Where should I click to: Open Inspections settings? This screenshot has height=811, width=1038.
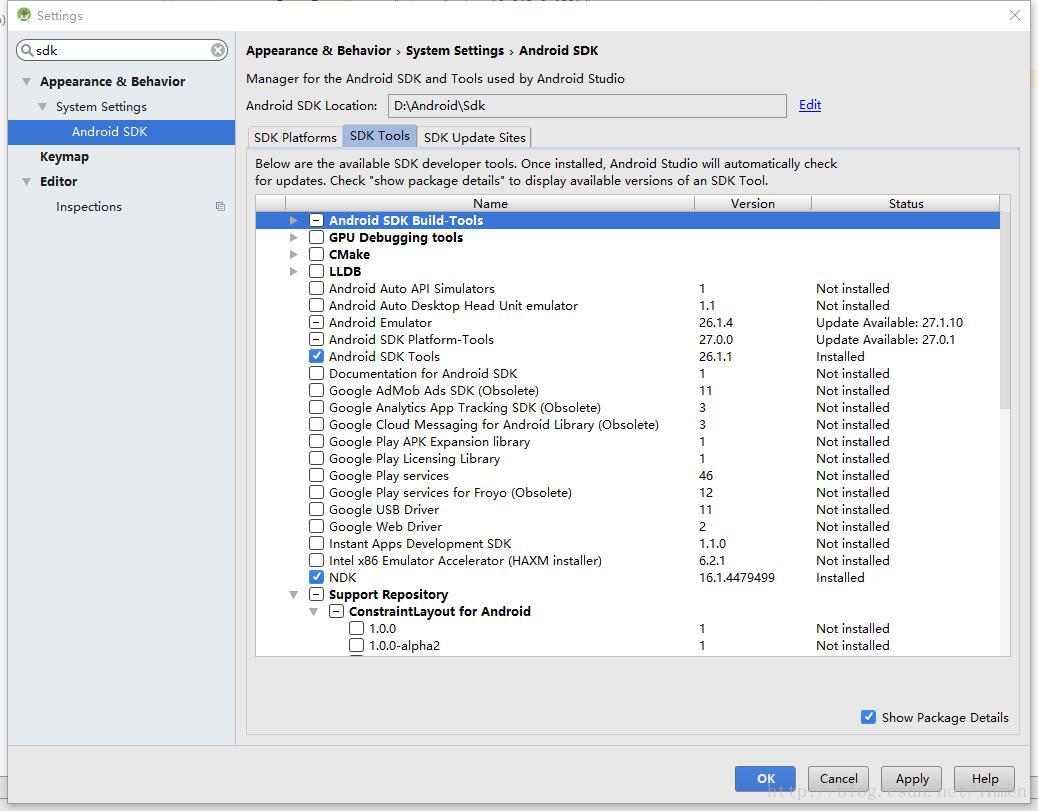coord(89,207)
